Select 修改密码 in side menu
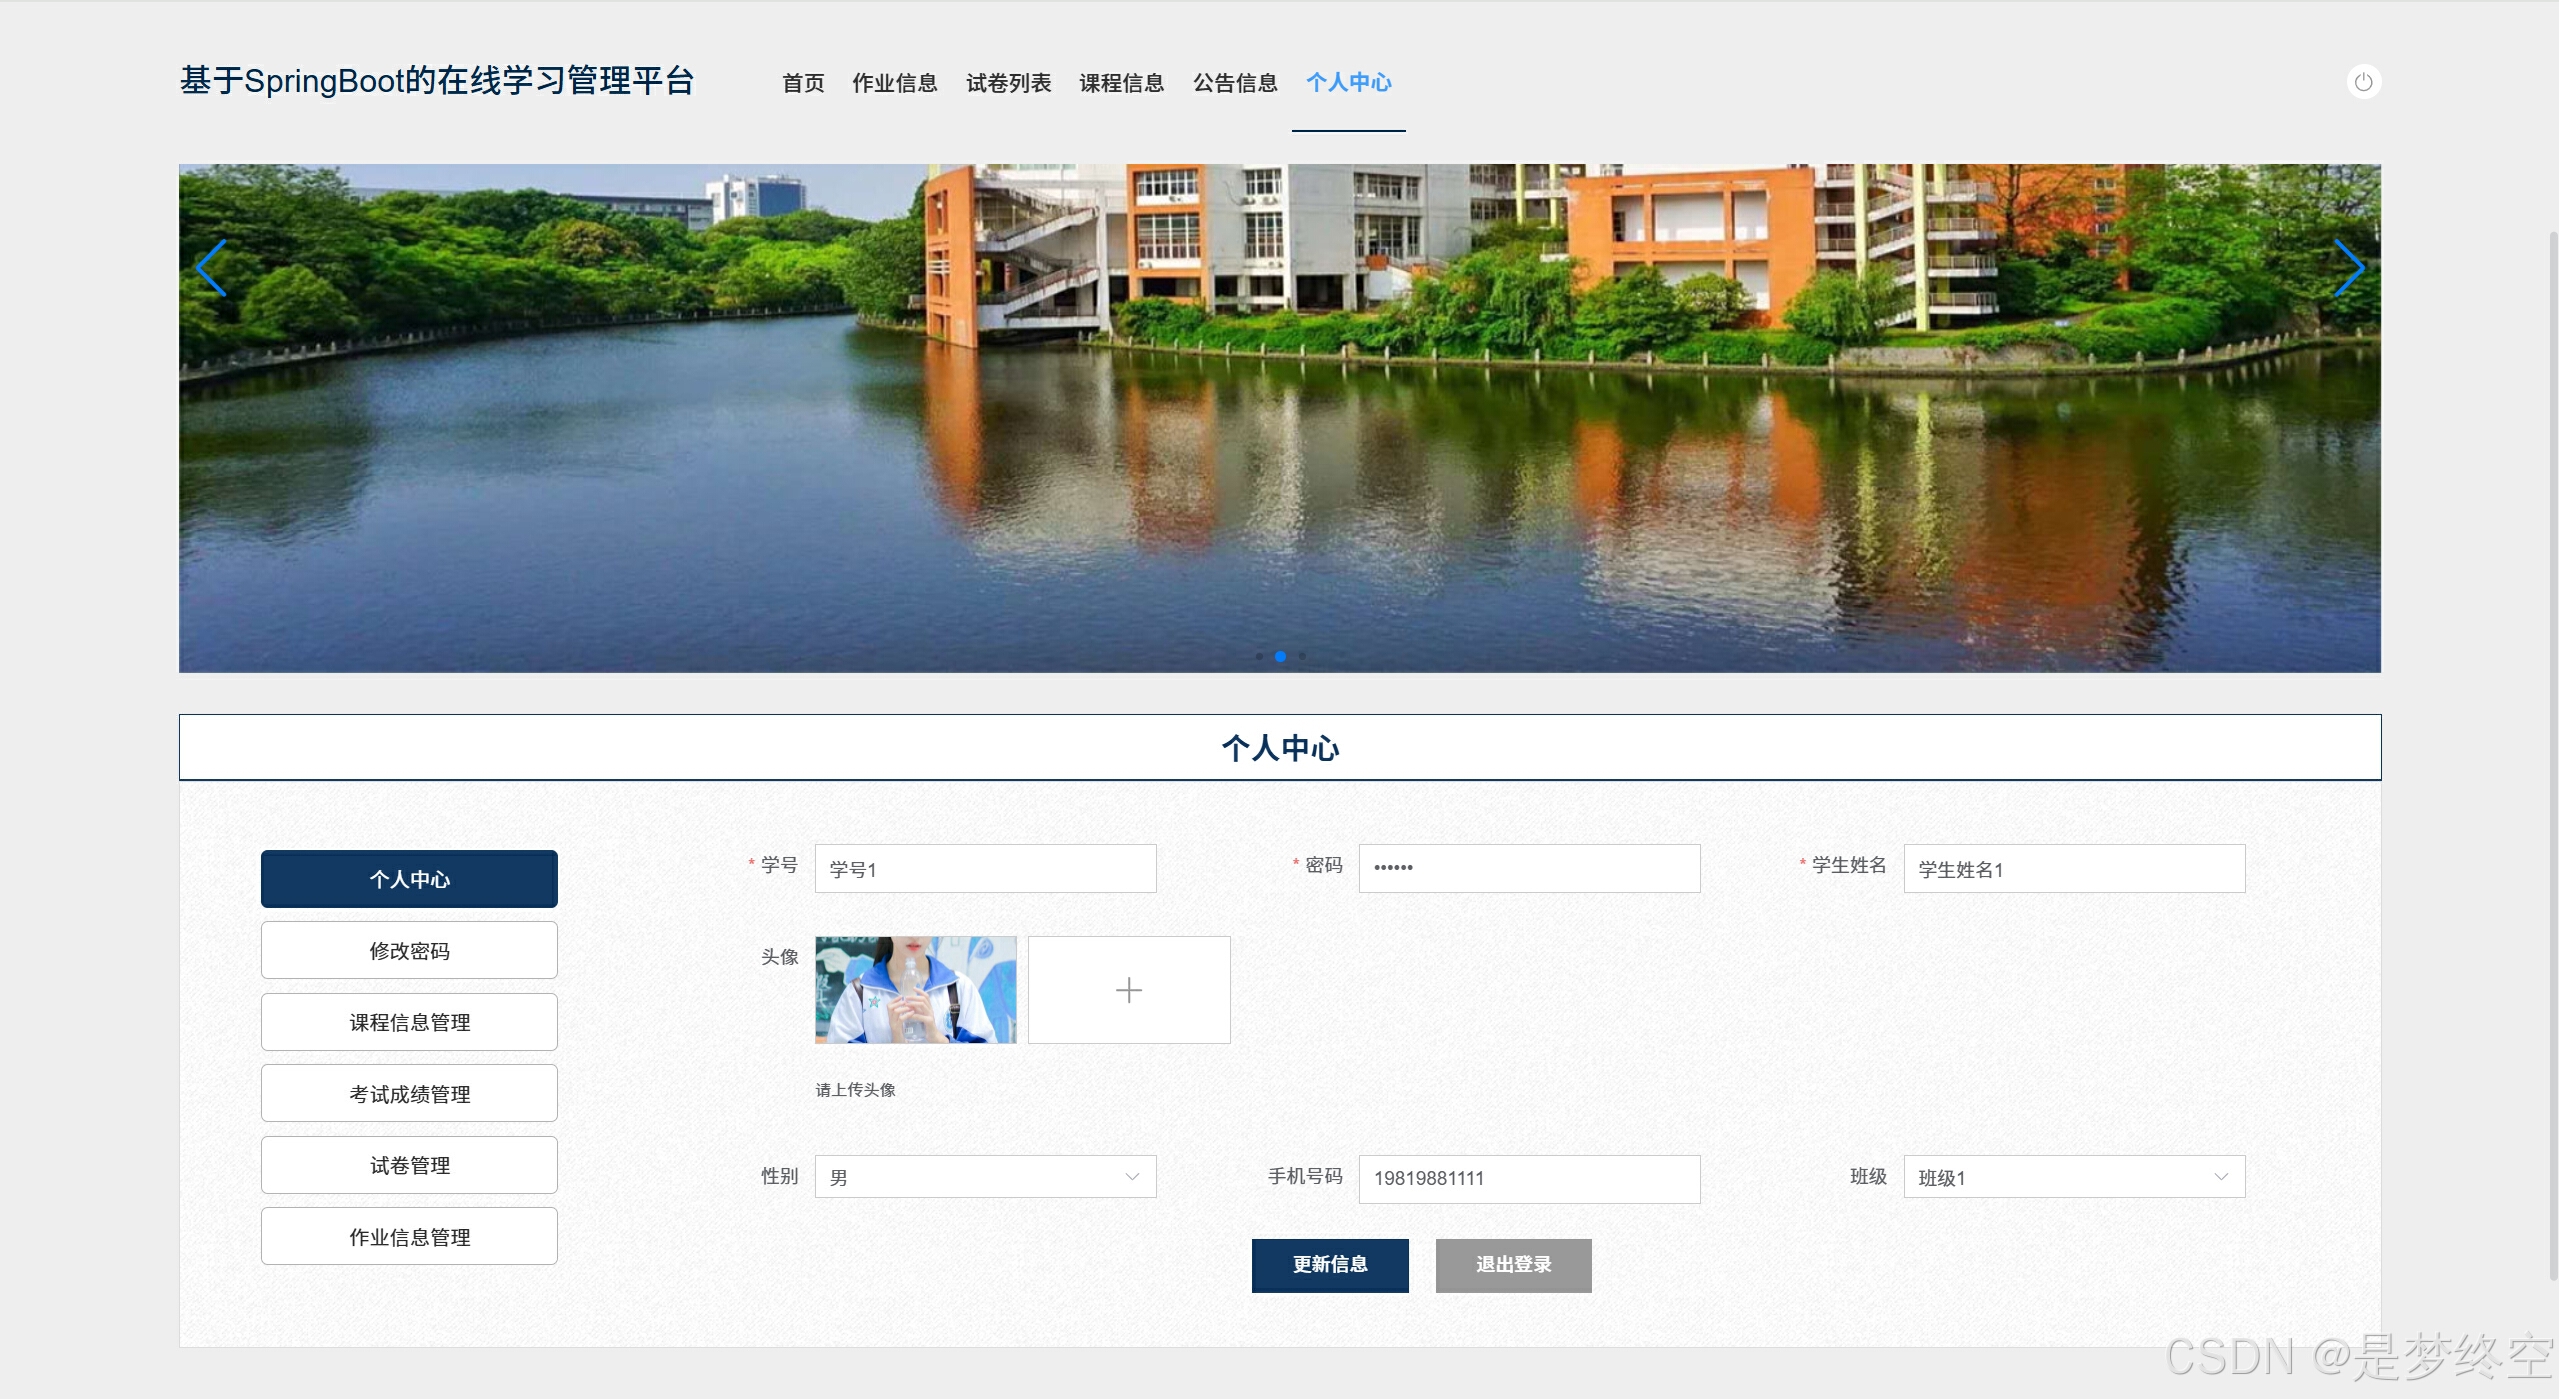This screenshot has height=1399, width=2559. pos(409,951)
